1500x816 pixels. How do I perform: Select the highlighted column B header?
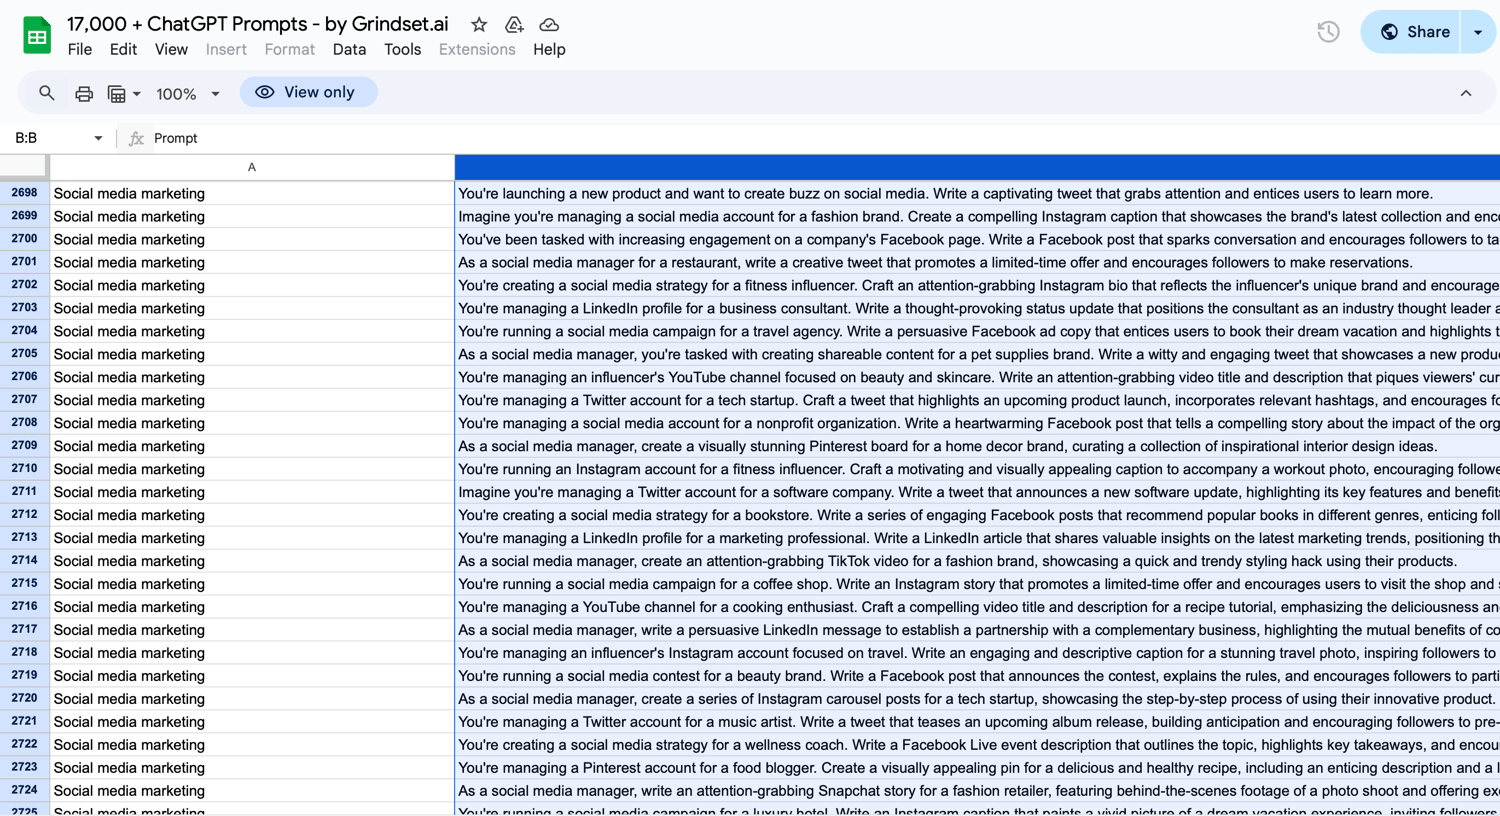[x=977, y=167]
